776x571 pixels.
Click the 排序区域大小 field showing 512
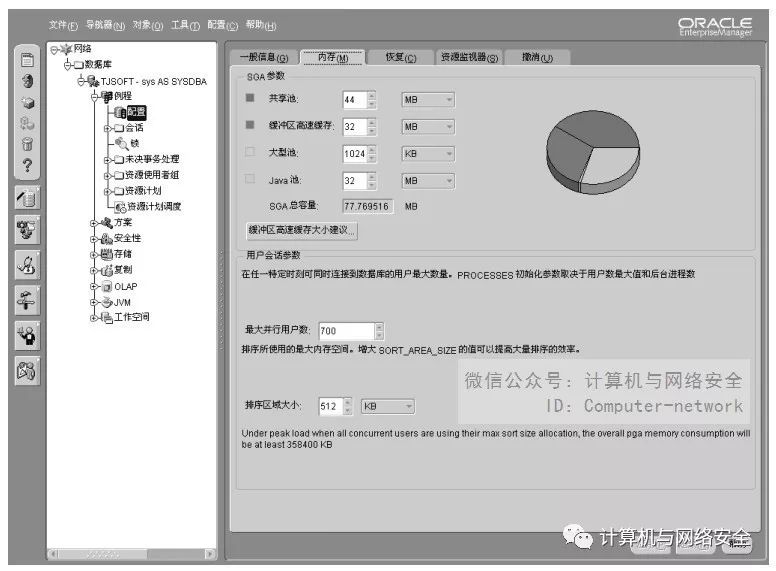coord(331,406)
